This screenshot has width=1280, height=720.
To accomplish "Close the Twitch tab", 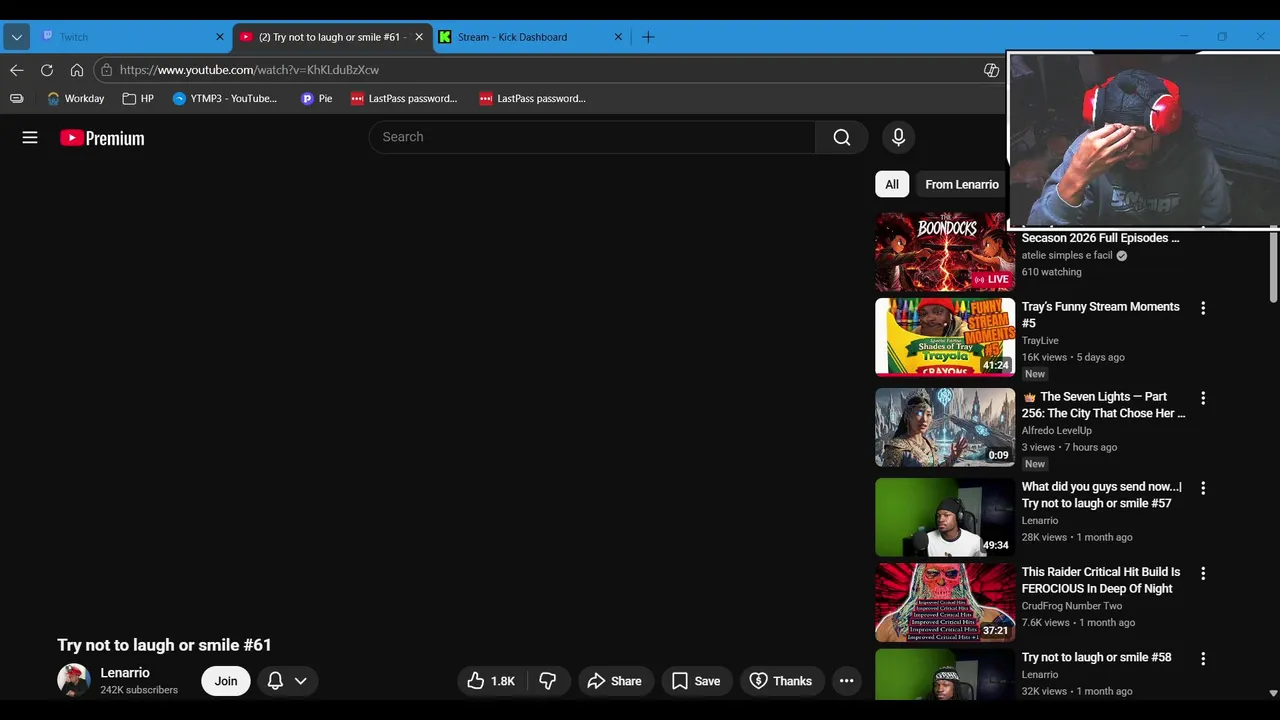I will tap(220, 37).
